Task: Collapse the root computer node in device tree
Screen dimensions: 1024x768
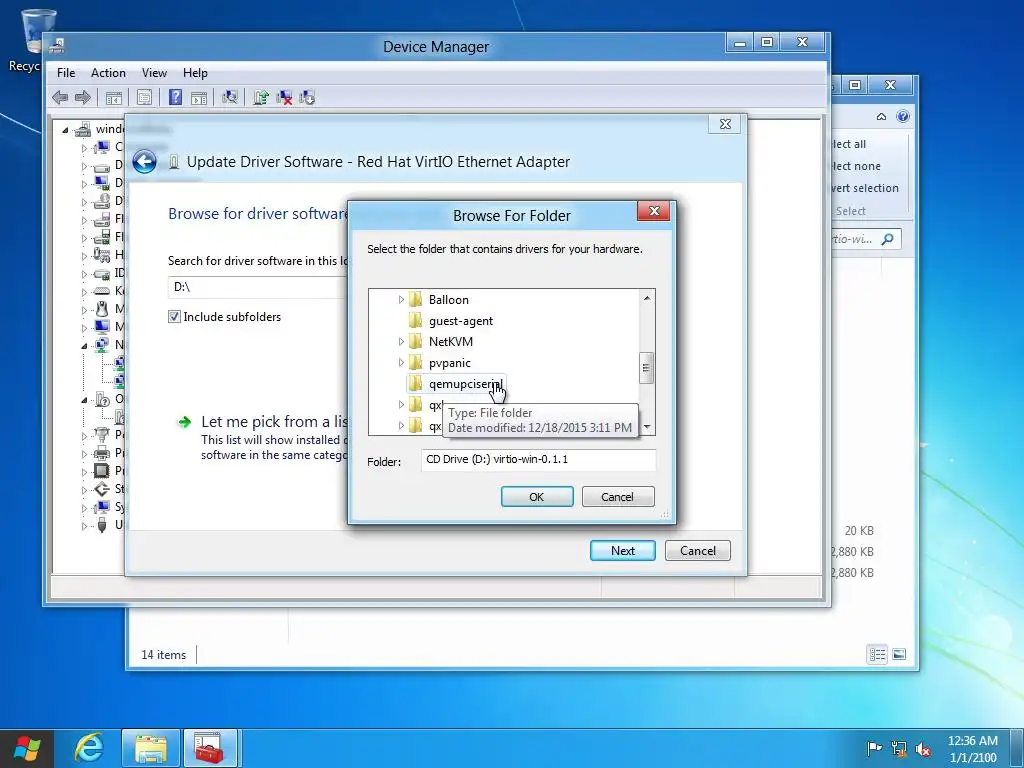Action: pos(65,130)
